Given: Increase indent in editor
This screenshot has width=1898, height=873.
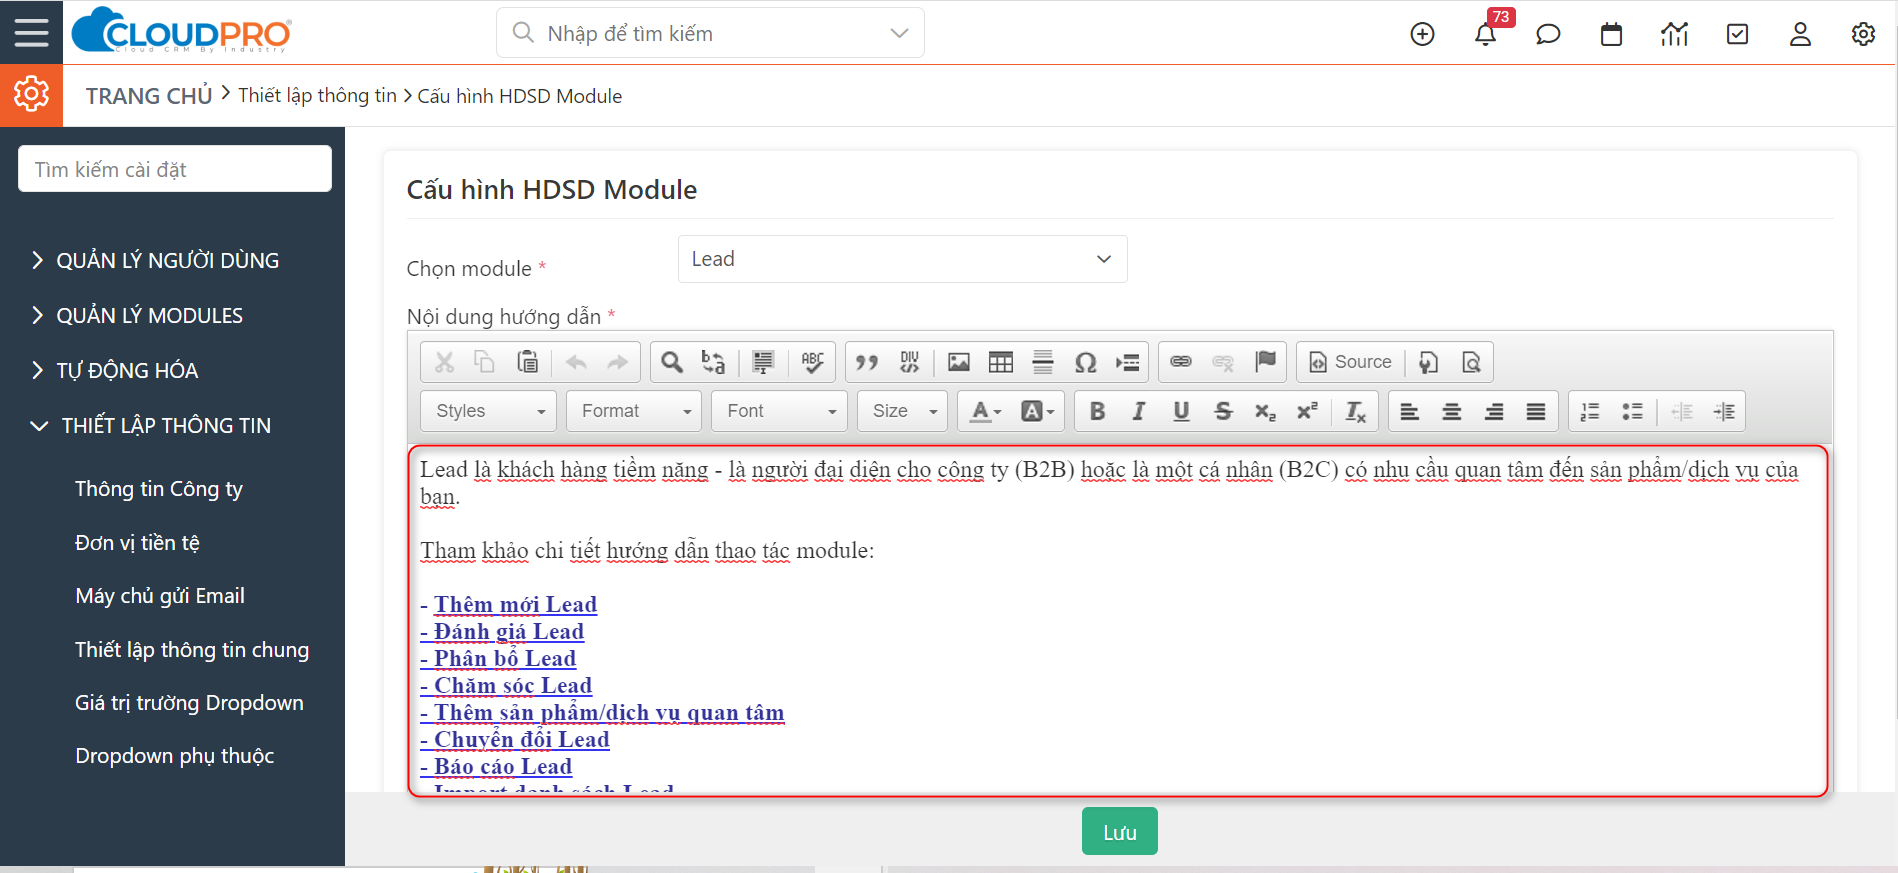Looking at the screenshot, I should click(1724, 411).
